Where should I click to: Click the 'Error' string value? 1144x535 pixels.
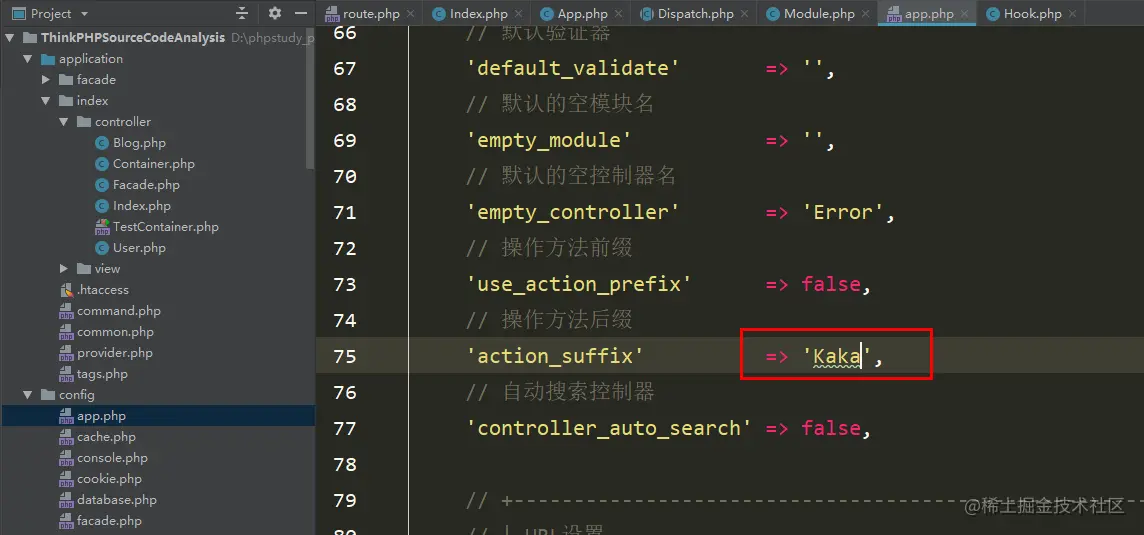[x=843, y=212]
